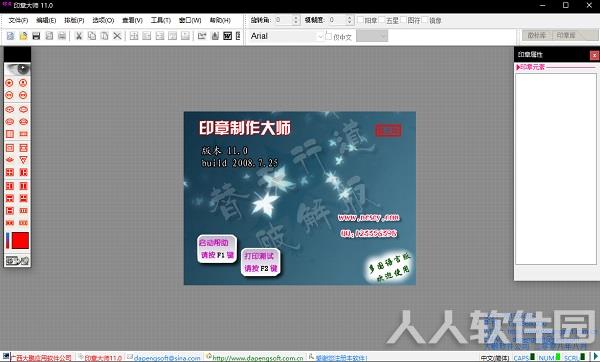The width and height of the screenshot is (600, 362).
Task: Check the 五星 checkbox
Action: pos(382,20)
